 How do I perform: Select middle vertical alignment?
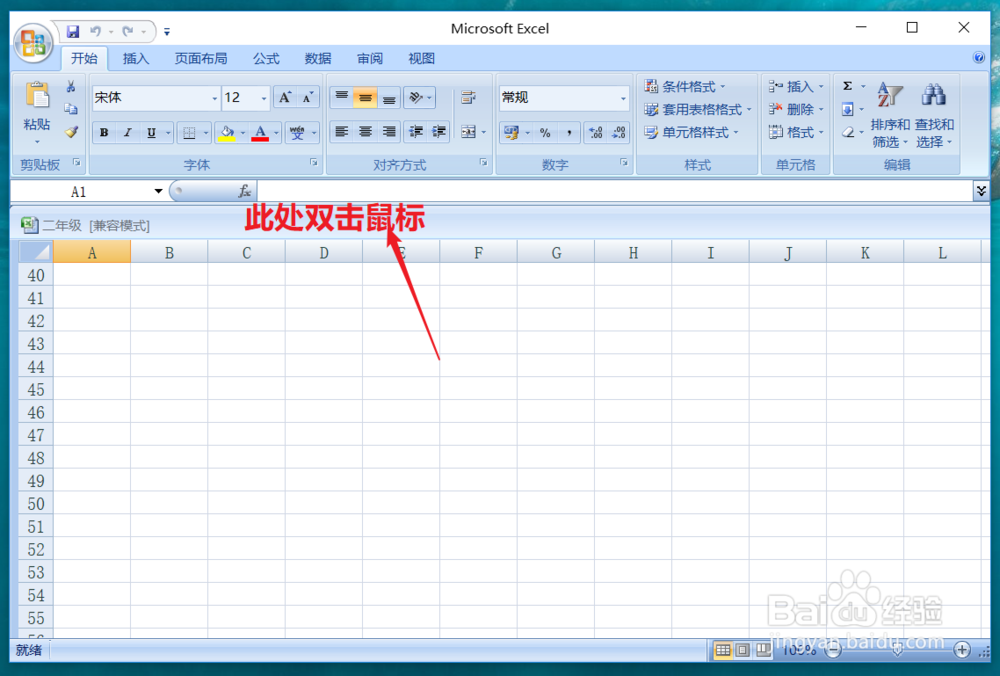pyautogui.click(x=365, y=98)
